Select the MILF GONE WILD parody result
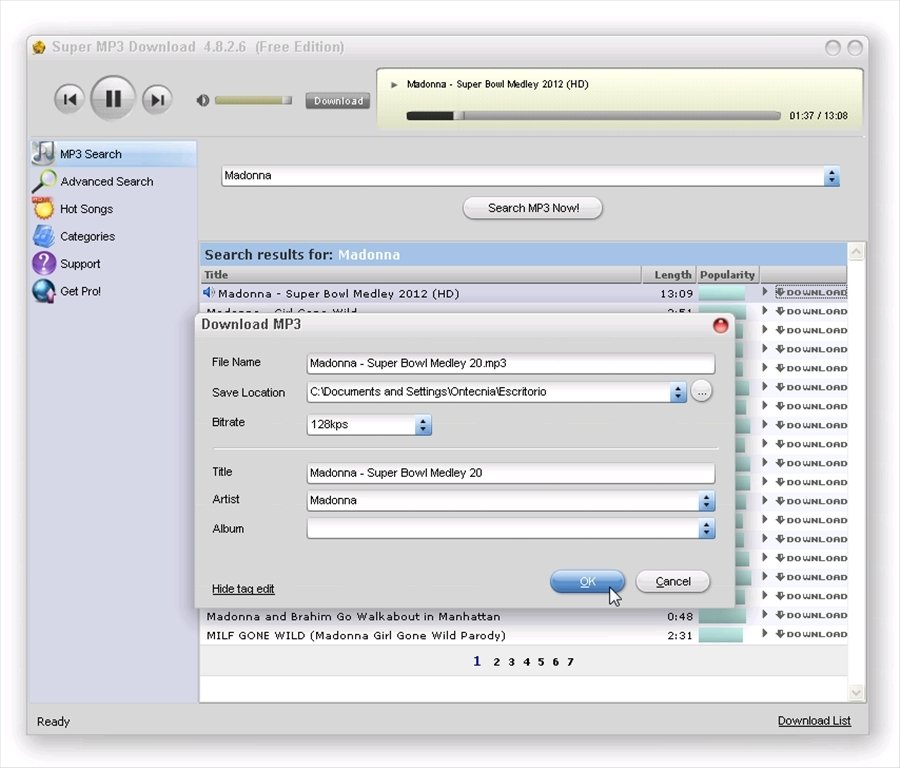This screenshot has height=768, width=900. (x=356, y=635)
